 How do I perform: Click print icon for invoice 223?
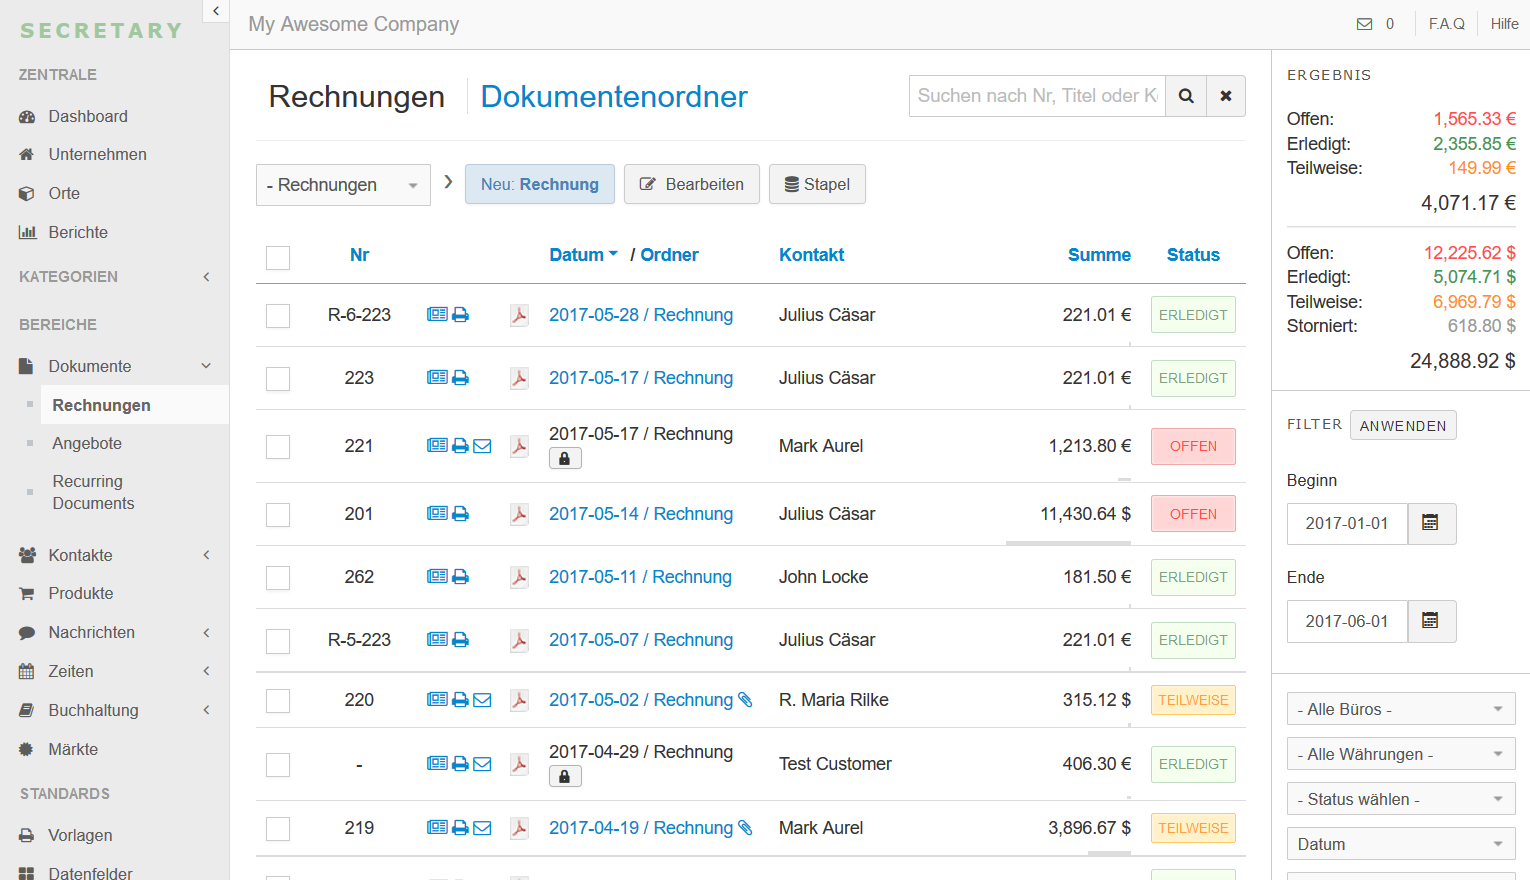tap(460, 378)
